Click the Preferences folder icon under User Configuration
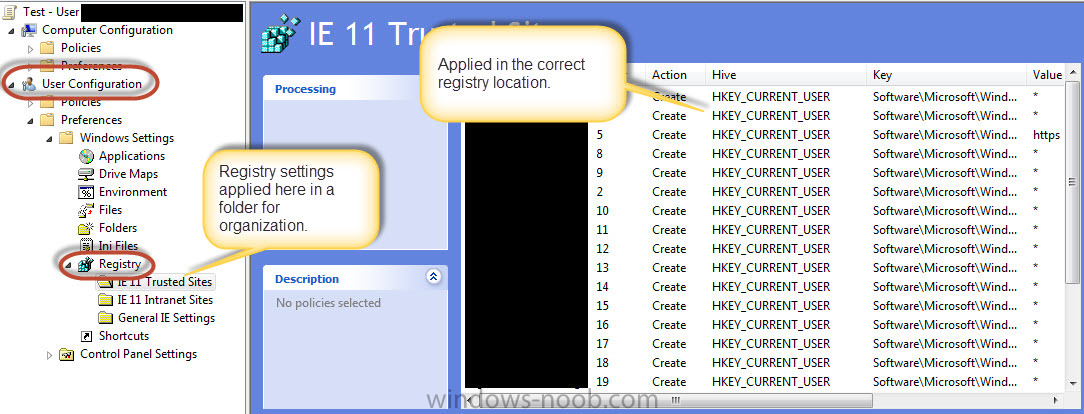Image resolution: width=1084 pixels, height=414 pixels. pos(47,120)
